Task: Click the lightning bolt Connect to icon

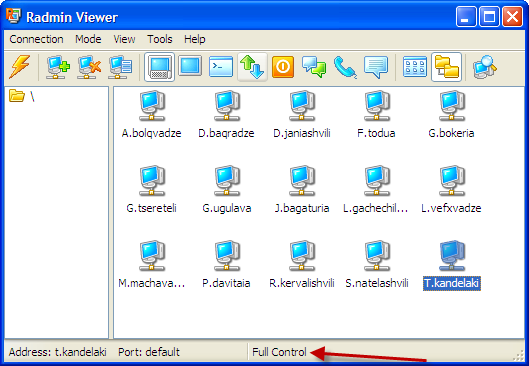Action: tap(20, 67)
